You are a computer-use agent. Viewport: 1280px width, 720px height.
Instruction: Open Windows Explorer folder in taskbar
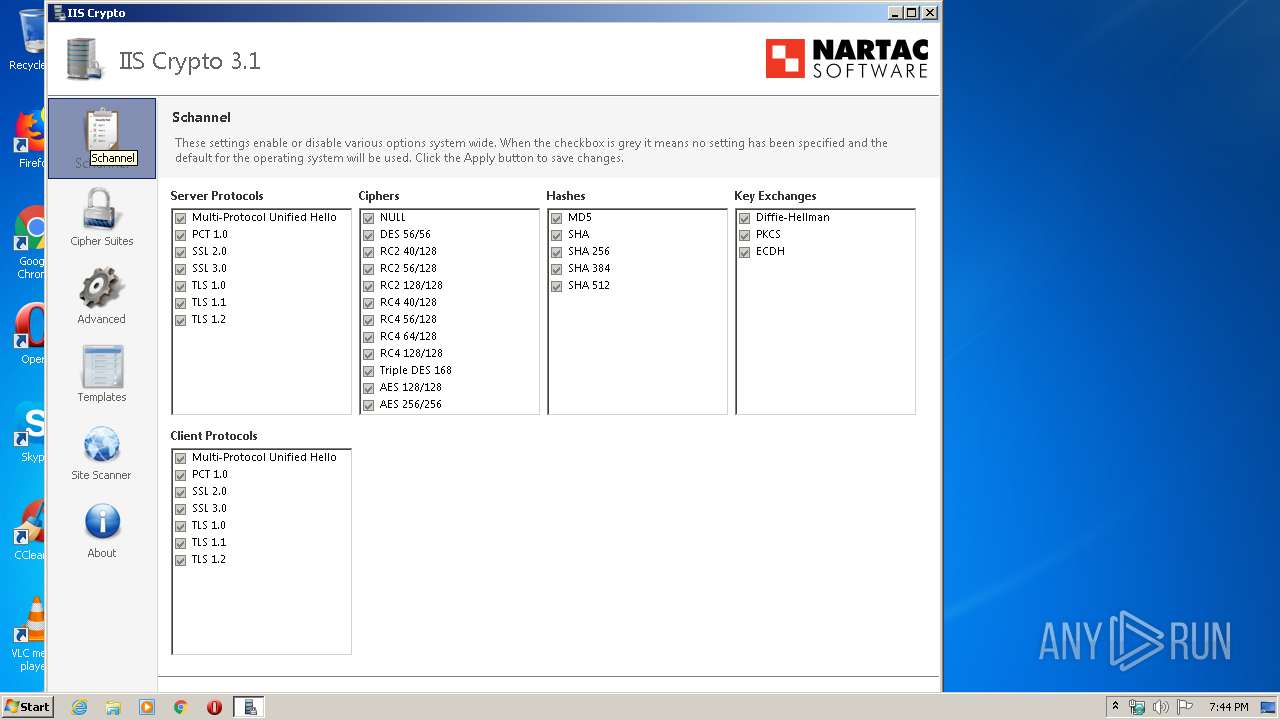coord(113,707)
